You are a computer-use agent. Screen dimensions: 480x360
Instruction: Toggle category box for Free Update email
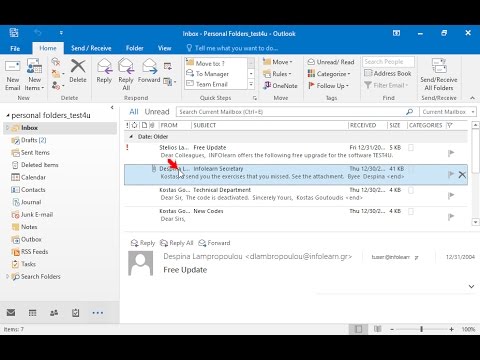pyautogui.click(x=411, y=148)
